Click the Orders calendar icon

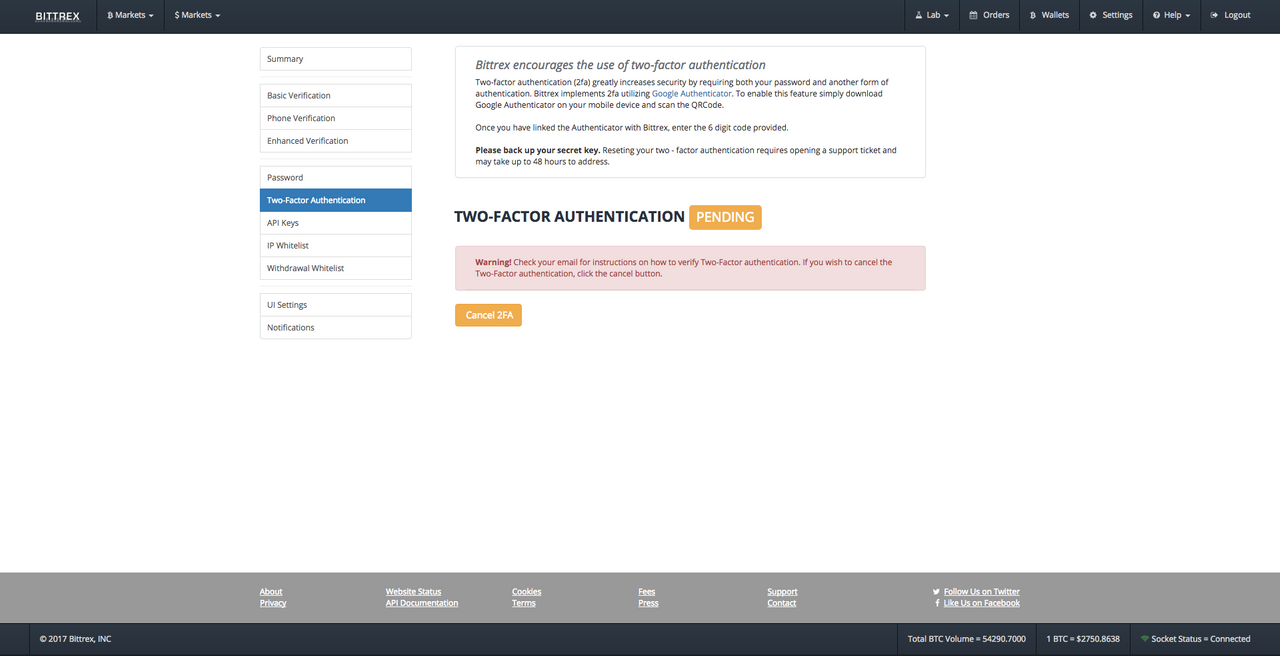tap(974, 16)
